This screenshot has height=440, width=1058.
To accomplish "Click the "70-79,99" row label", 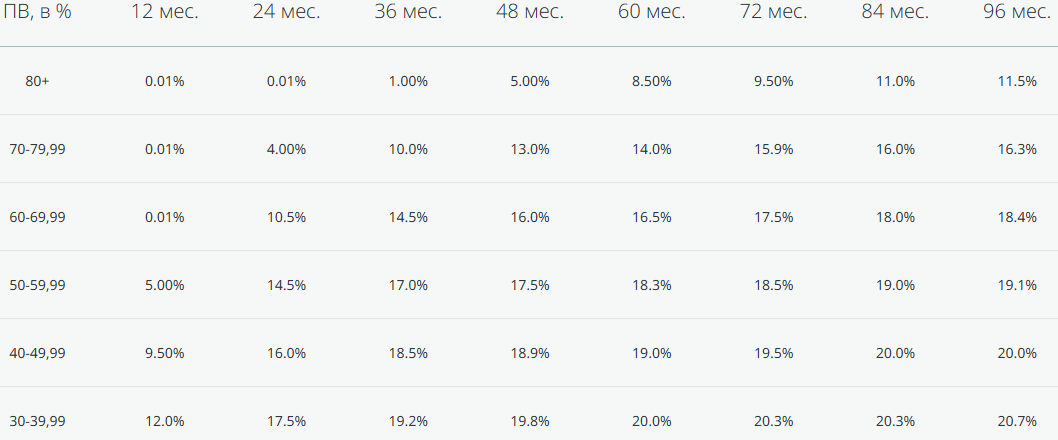I will pos(38,149).
